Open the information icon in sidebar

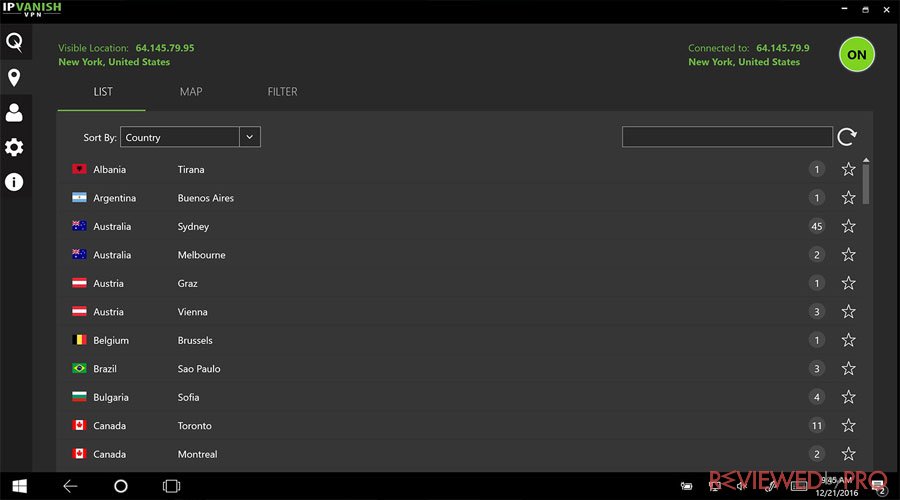(14, 182)
